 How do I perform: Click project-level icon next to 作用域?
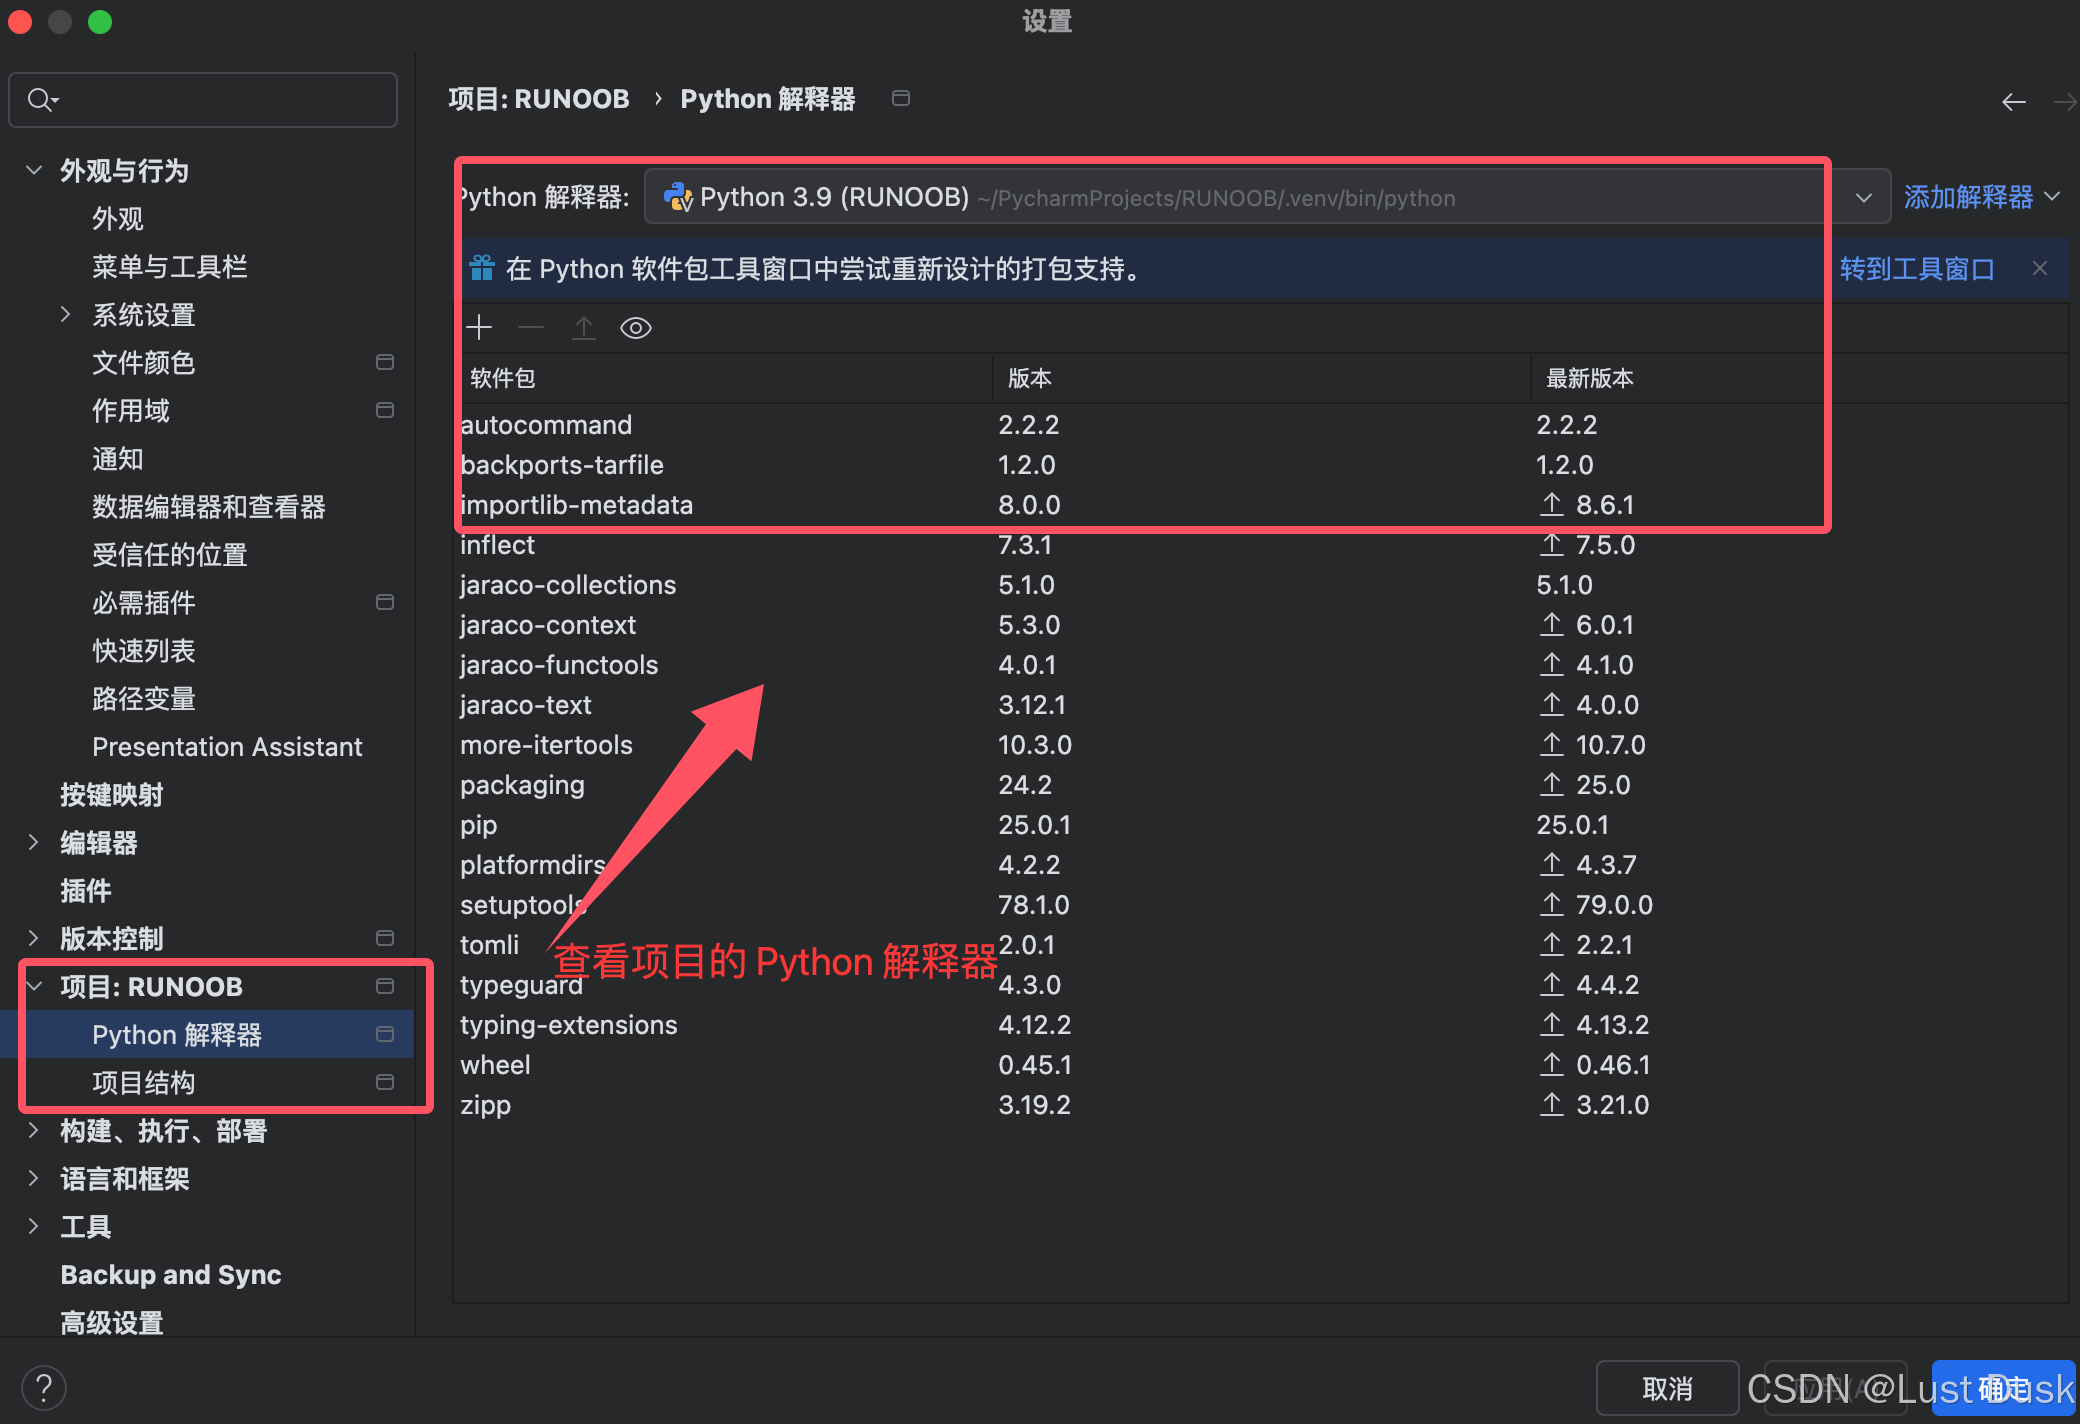point(385,410)
